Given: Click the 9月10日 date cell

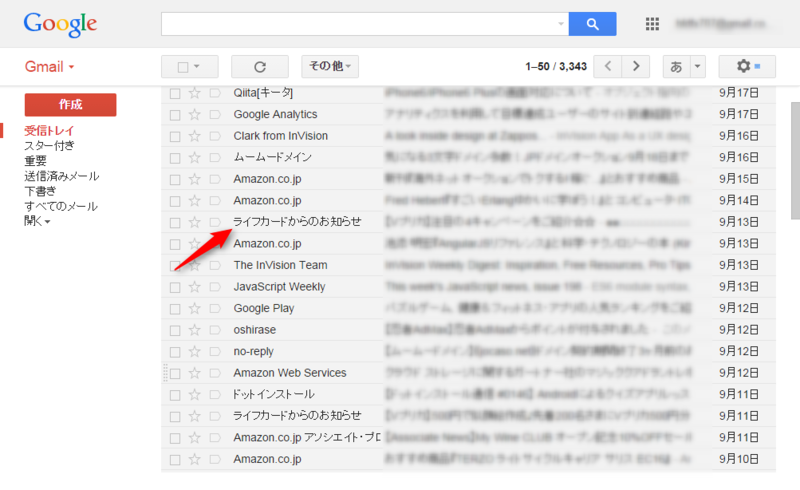Looking at the screenshot, I should pos(739,459).
